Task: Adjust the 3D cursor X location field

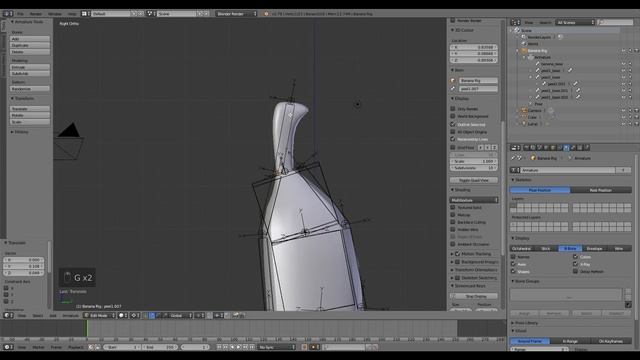Action: tap(474, 47)
